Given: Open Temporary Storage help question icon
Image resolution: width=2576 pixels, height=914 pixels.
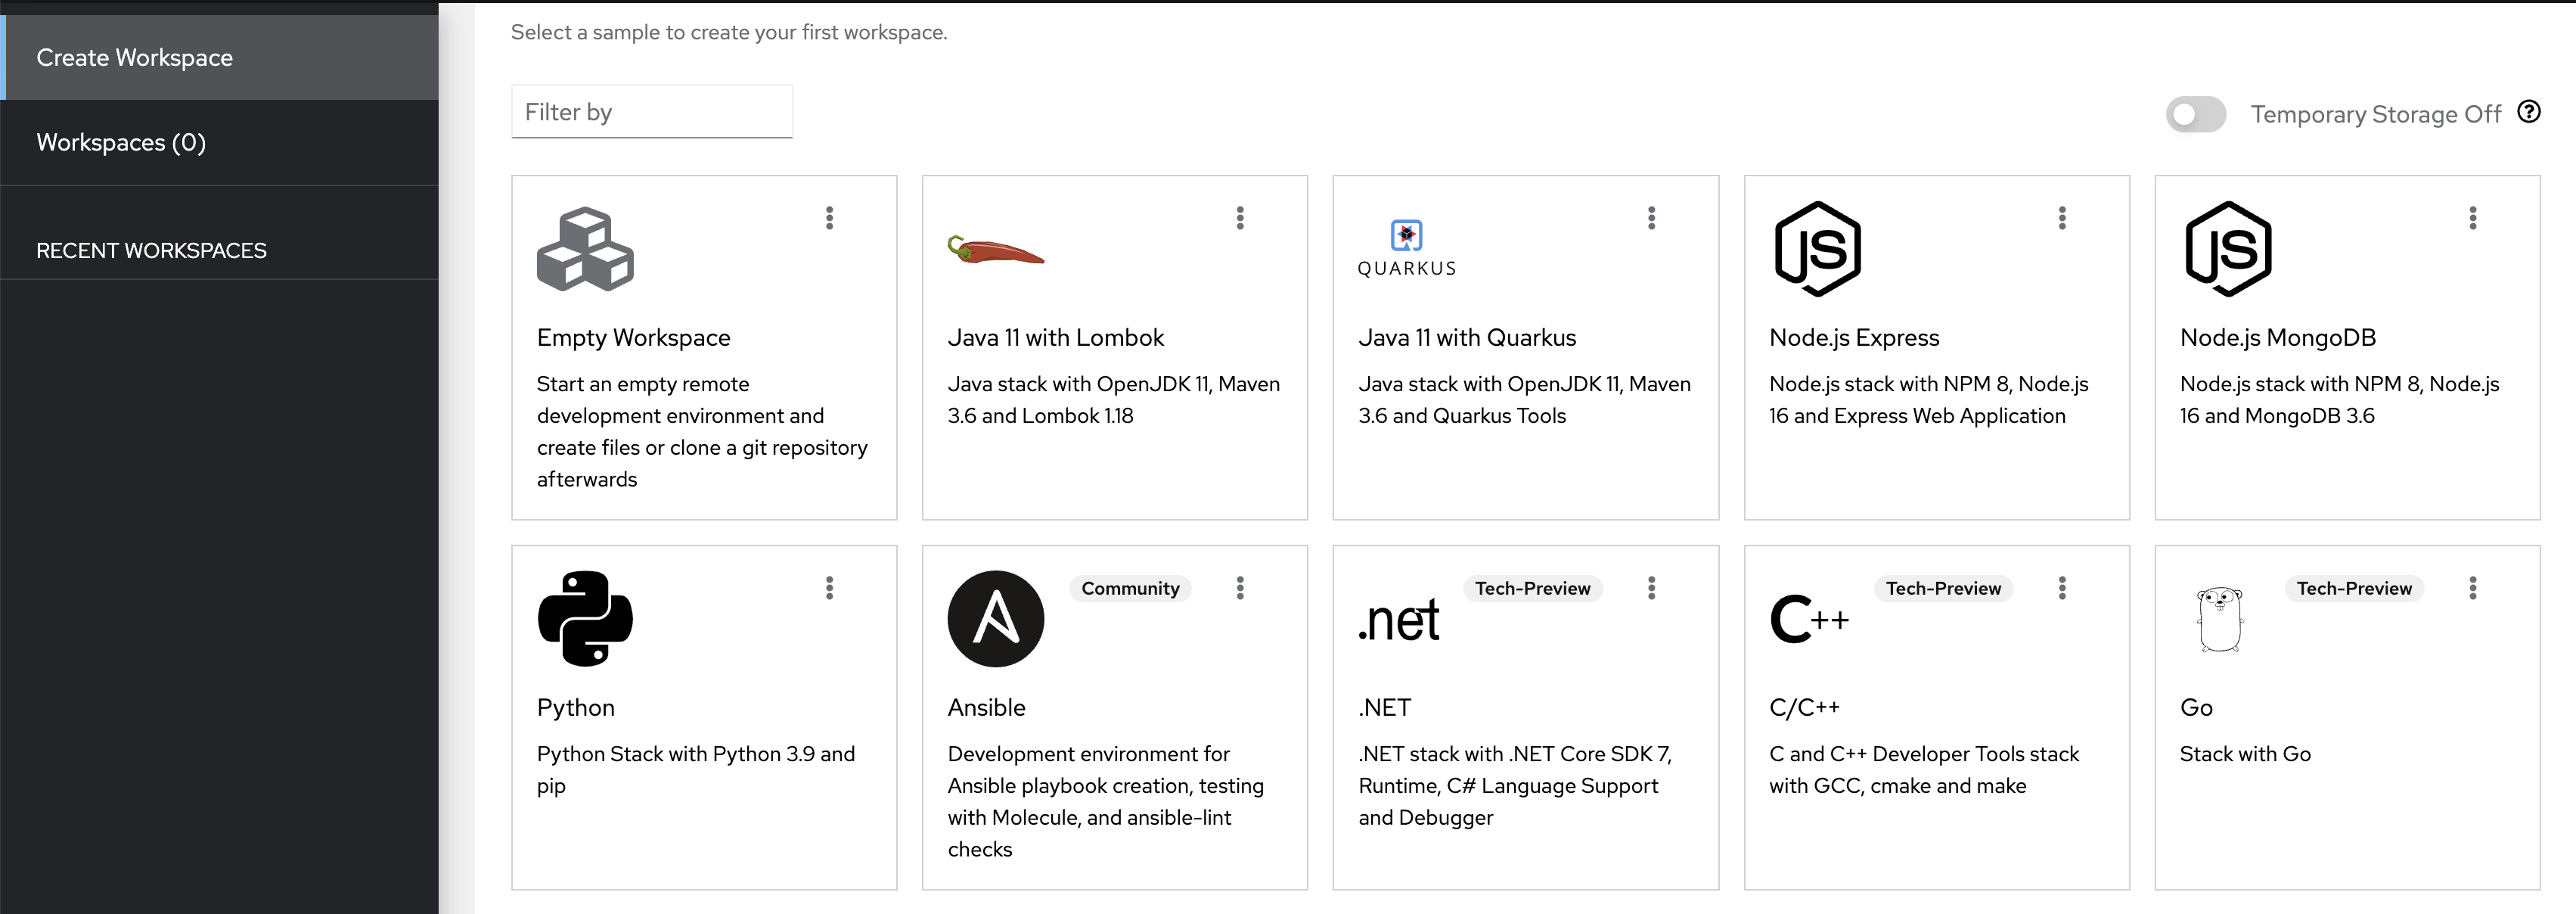Looking at the screenshot, I should [x=2528, y=112].
